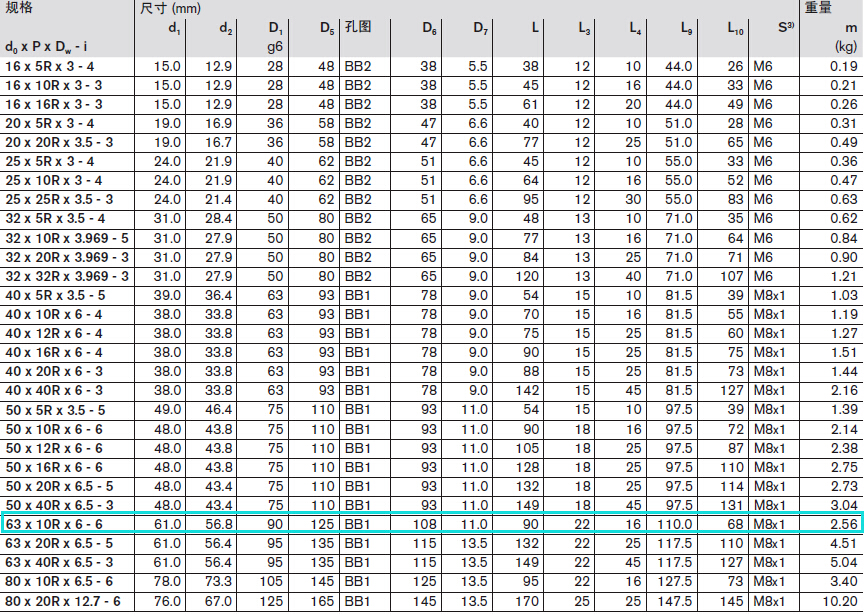Click the 尺寸 (mm) header

(x=170, y=8)
